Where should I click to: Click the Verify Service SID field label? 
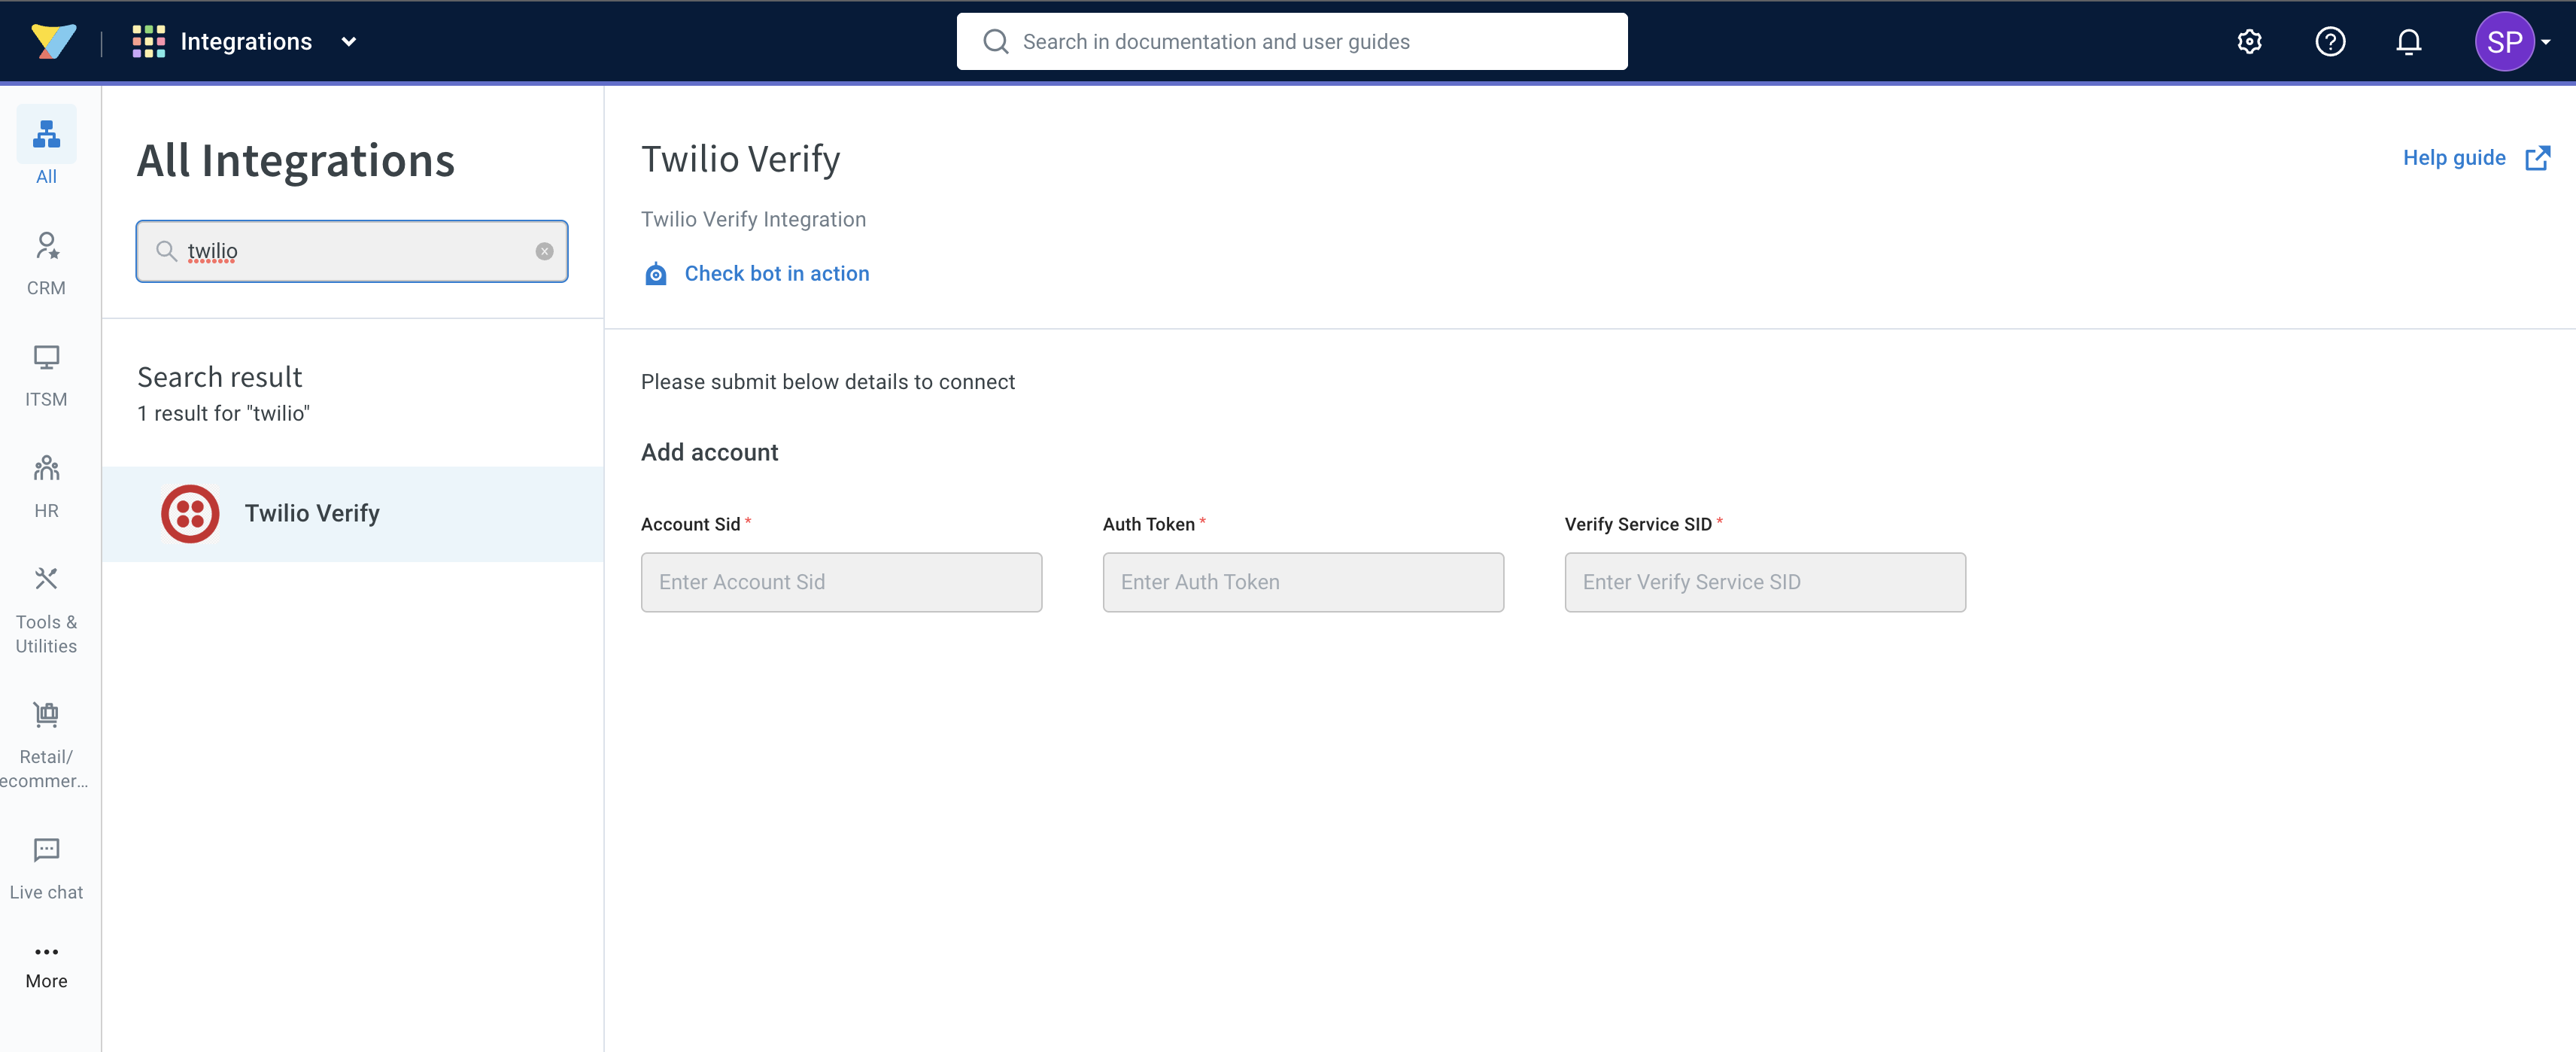tap(1638, 525)
